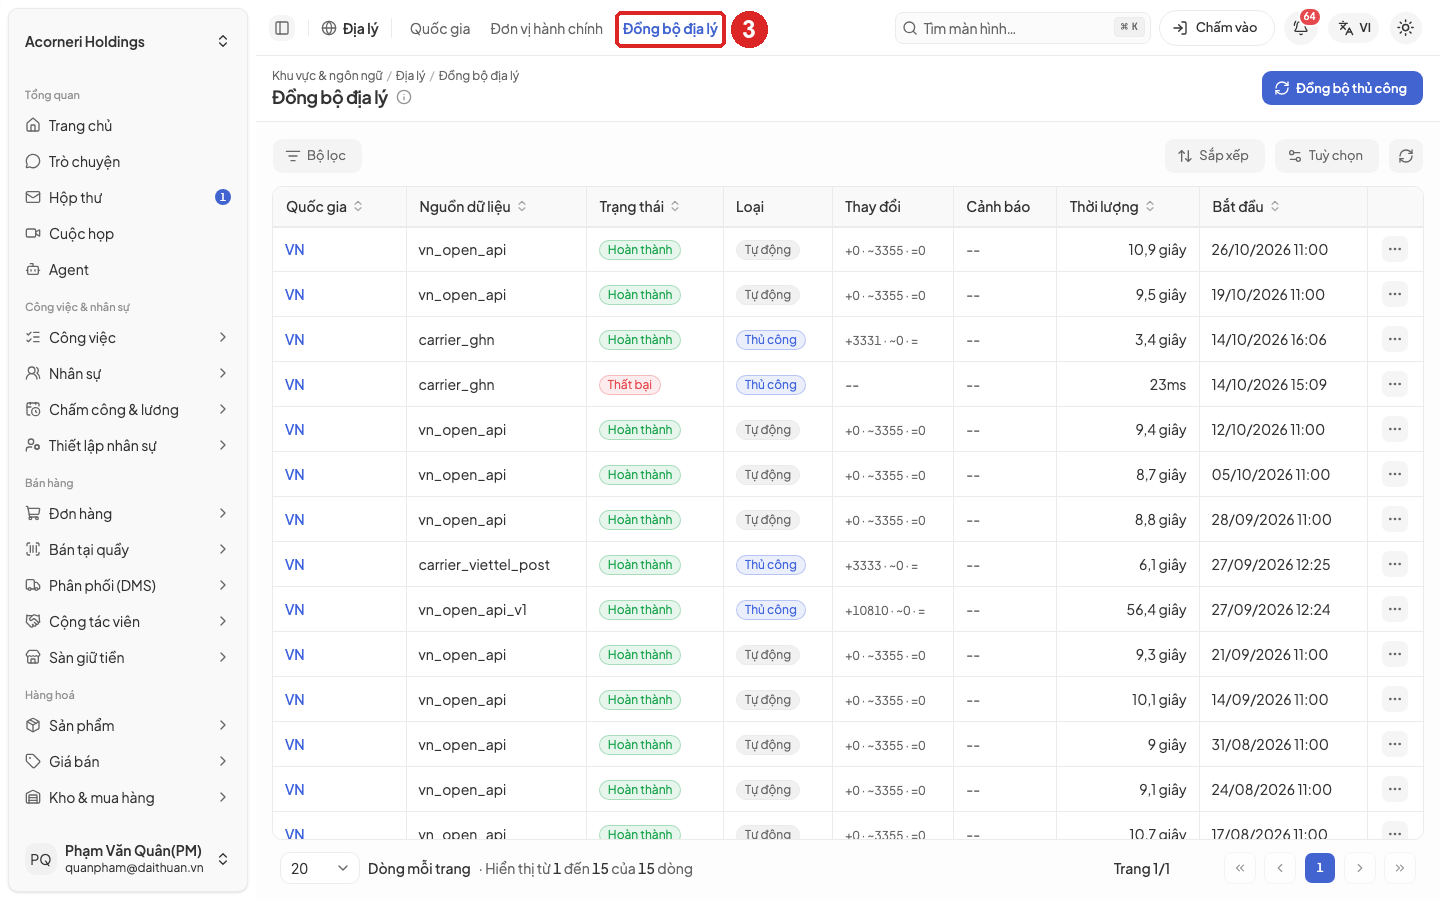
Task: Click Sắp xếp sort button
Action: point(1214,156)
